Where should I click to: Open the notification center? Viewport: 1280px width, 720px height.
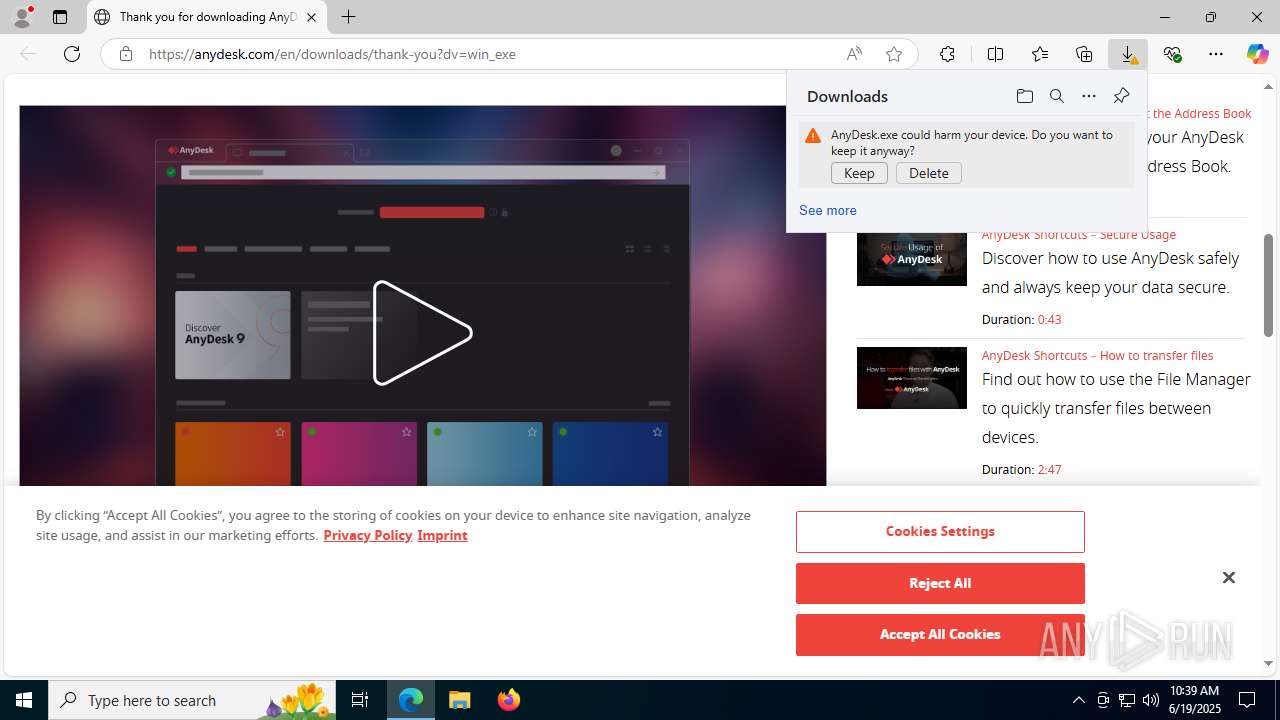point(1247,700)
